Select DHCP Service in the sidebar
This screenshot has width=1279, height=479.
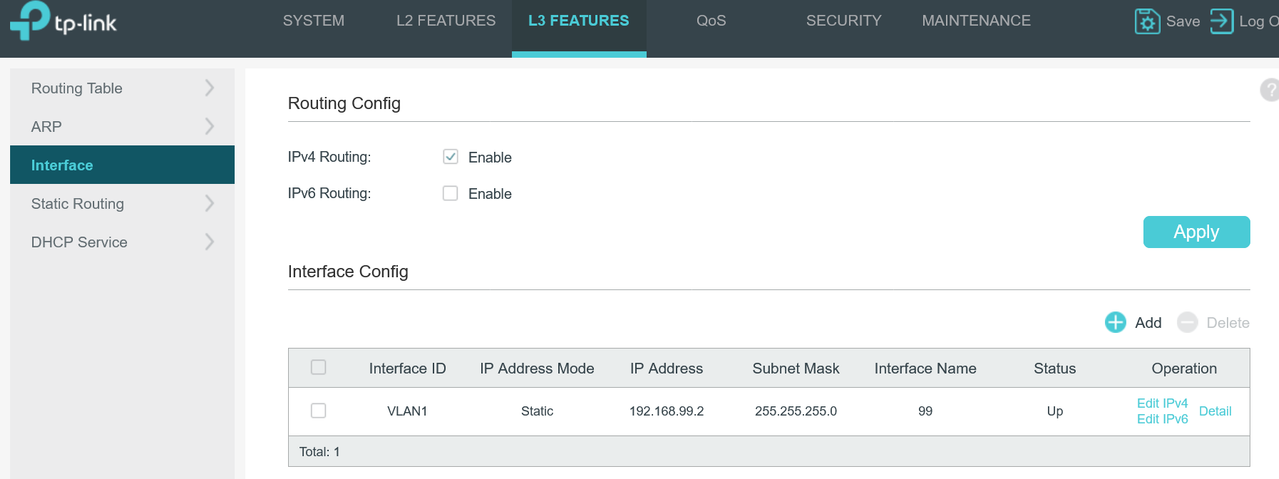122,241
